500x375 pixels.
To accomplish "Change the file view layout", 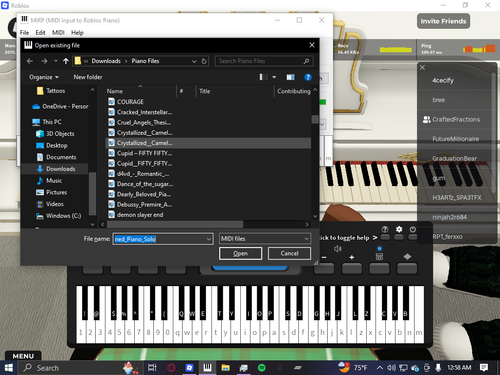I will coord(263,77).
